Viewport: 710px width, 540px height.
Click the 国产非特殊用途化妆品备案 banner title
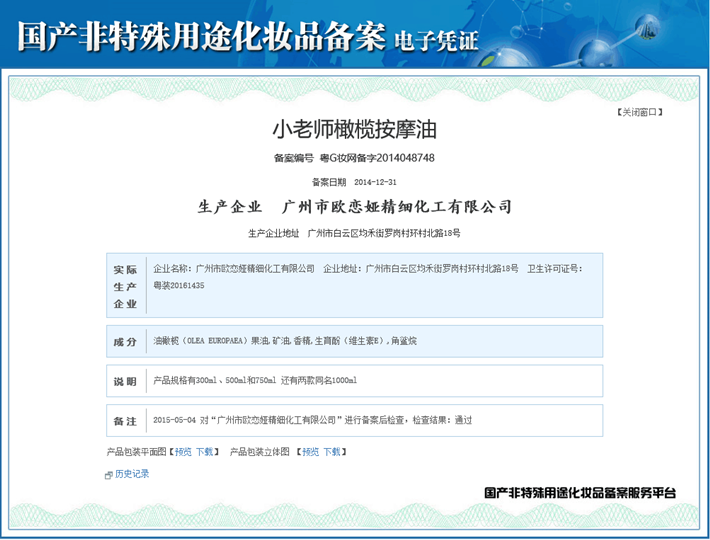[x=202, y=36]
